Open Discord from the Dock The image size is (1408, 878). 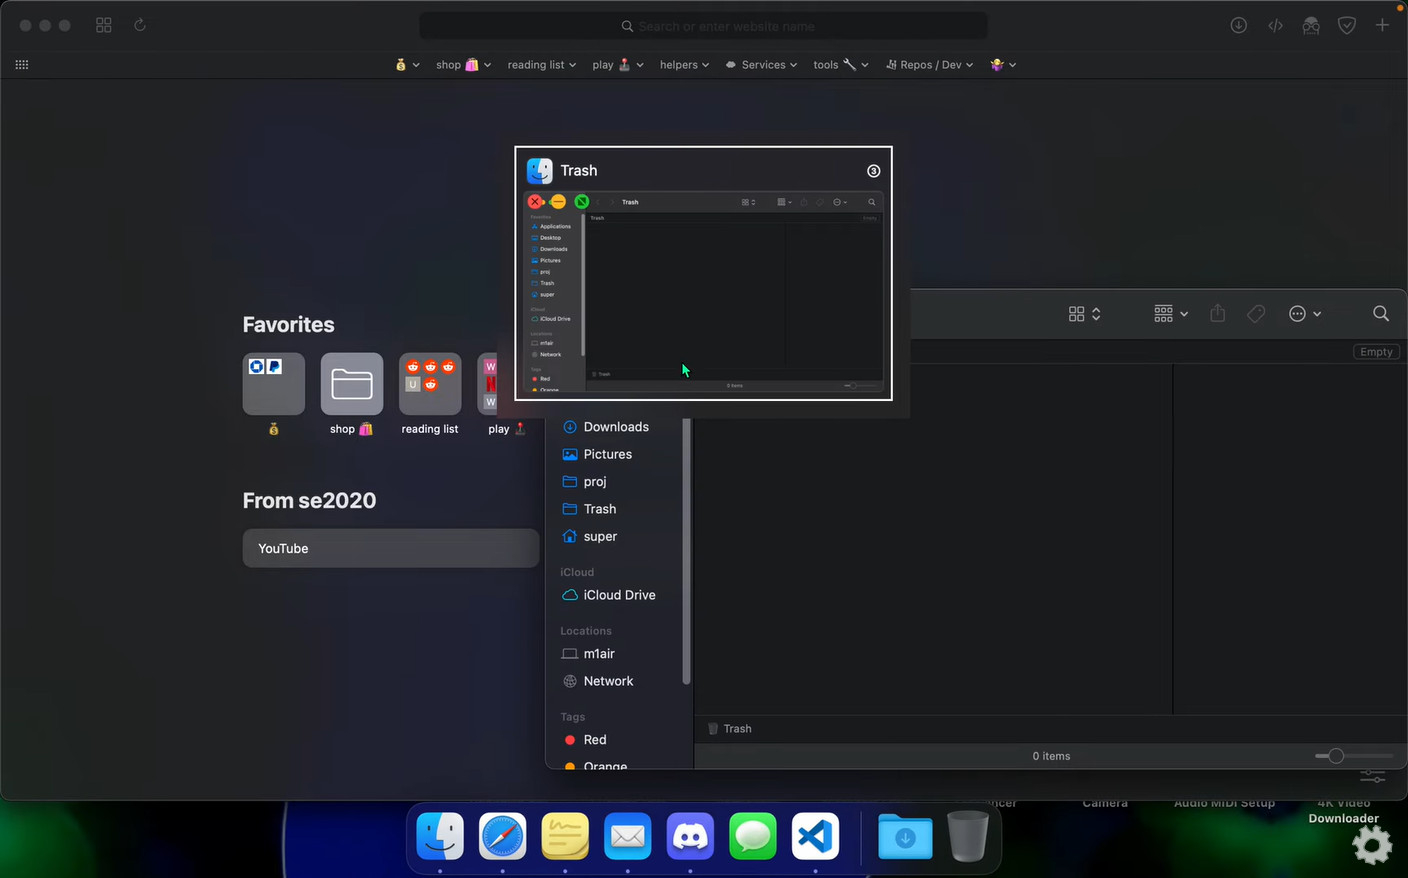690,836
